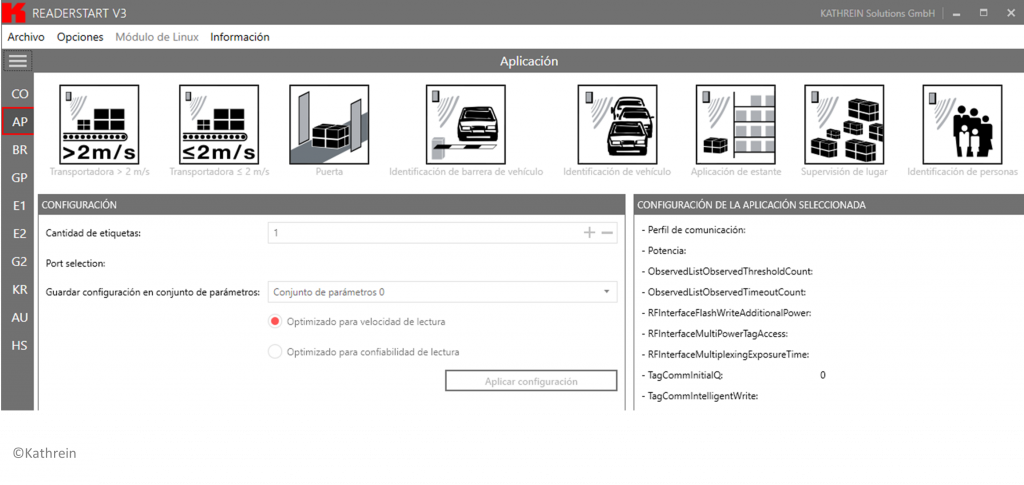Choose the Puerta application icon
This screenshot has width=1024, height=485.
[329, 124]
